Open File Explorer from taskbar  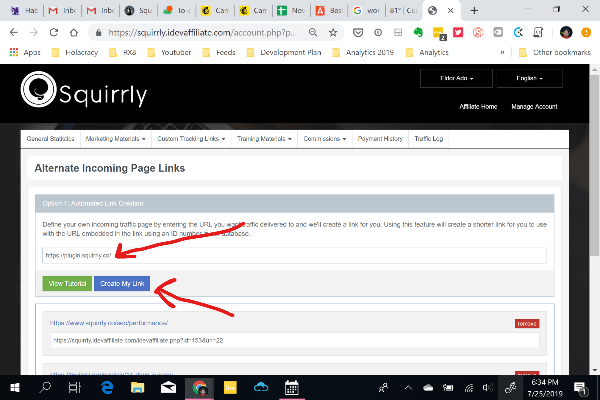[x=137, y=388]
